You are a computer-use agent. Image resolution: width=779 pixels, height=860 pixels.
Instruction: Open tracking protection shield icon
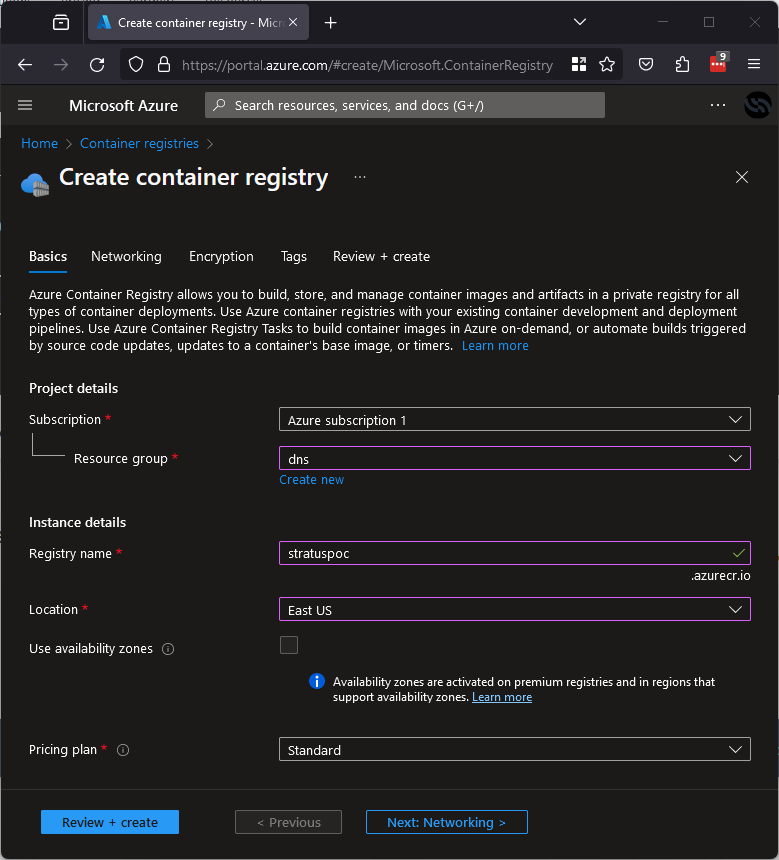[136, 65]
